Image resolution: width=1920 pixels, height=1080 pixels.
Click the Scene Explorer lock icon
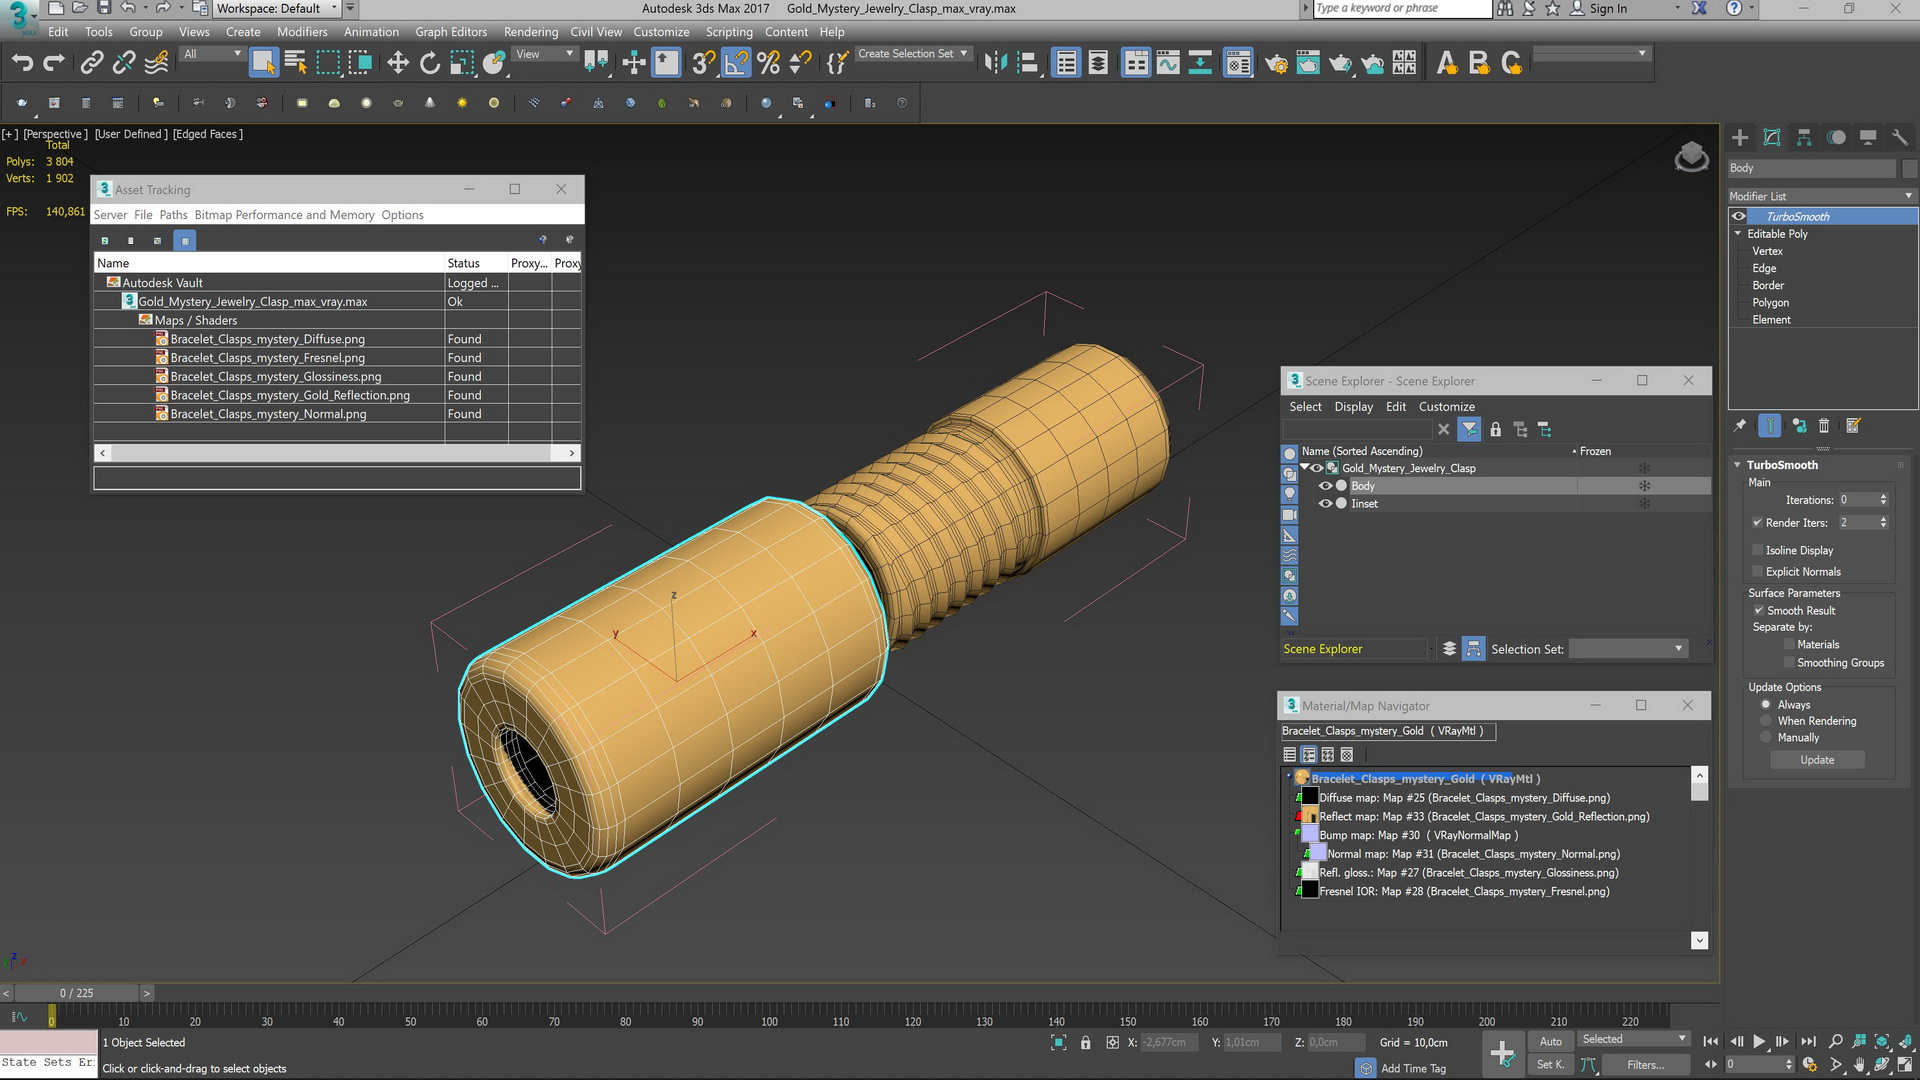click(x=1495, y=429)
